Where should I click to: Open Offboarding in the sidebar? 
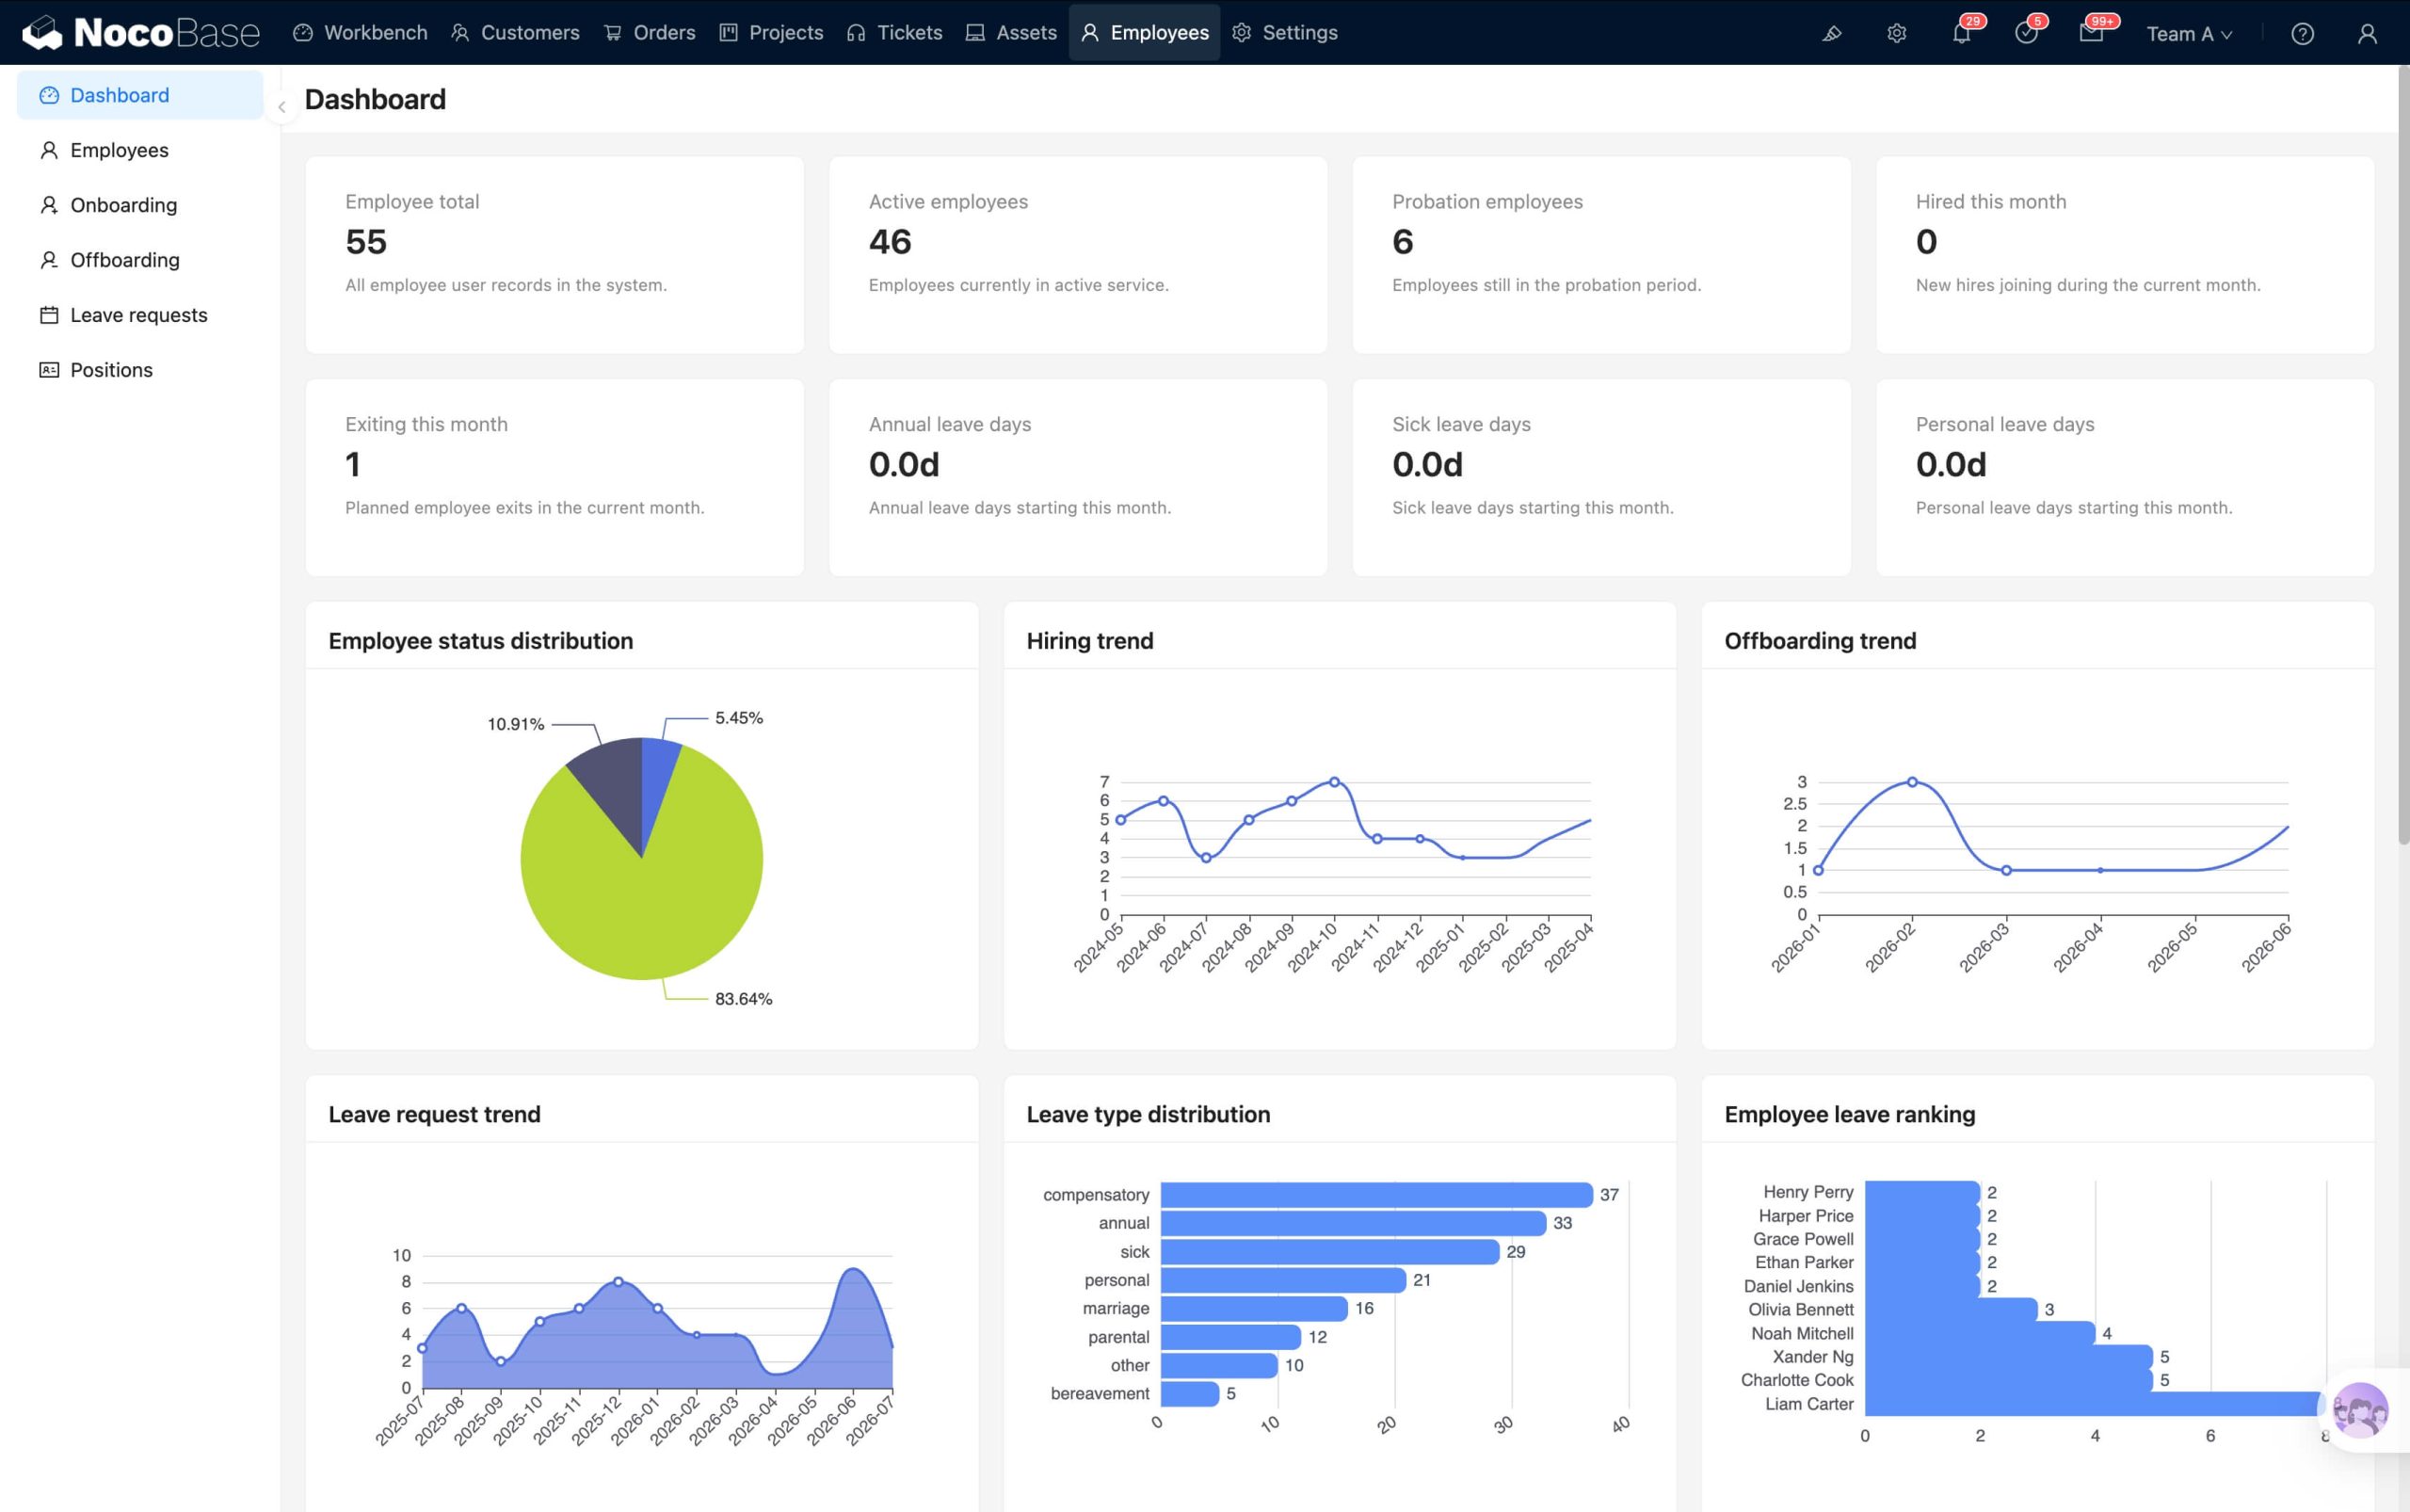140,260
